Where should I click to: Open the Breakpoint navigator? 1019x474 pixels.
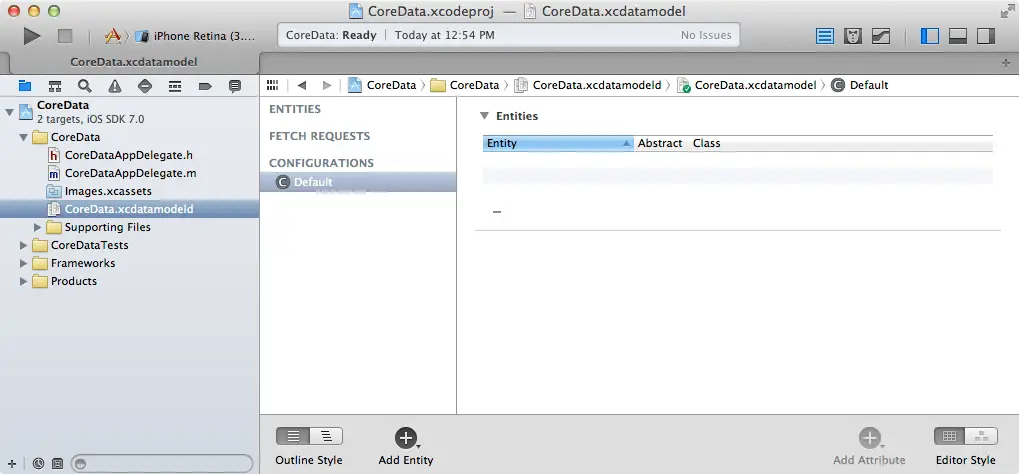coord(205,86)
